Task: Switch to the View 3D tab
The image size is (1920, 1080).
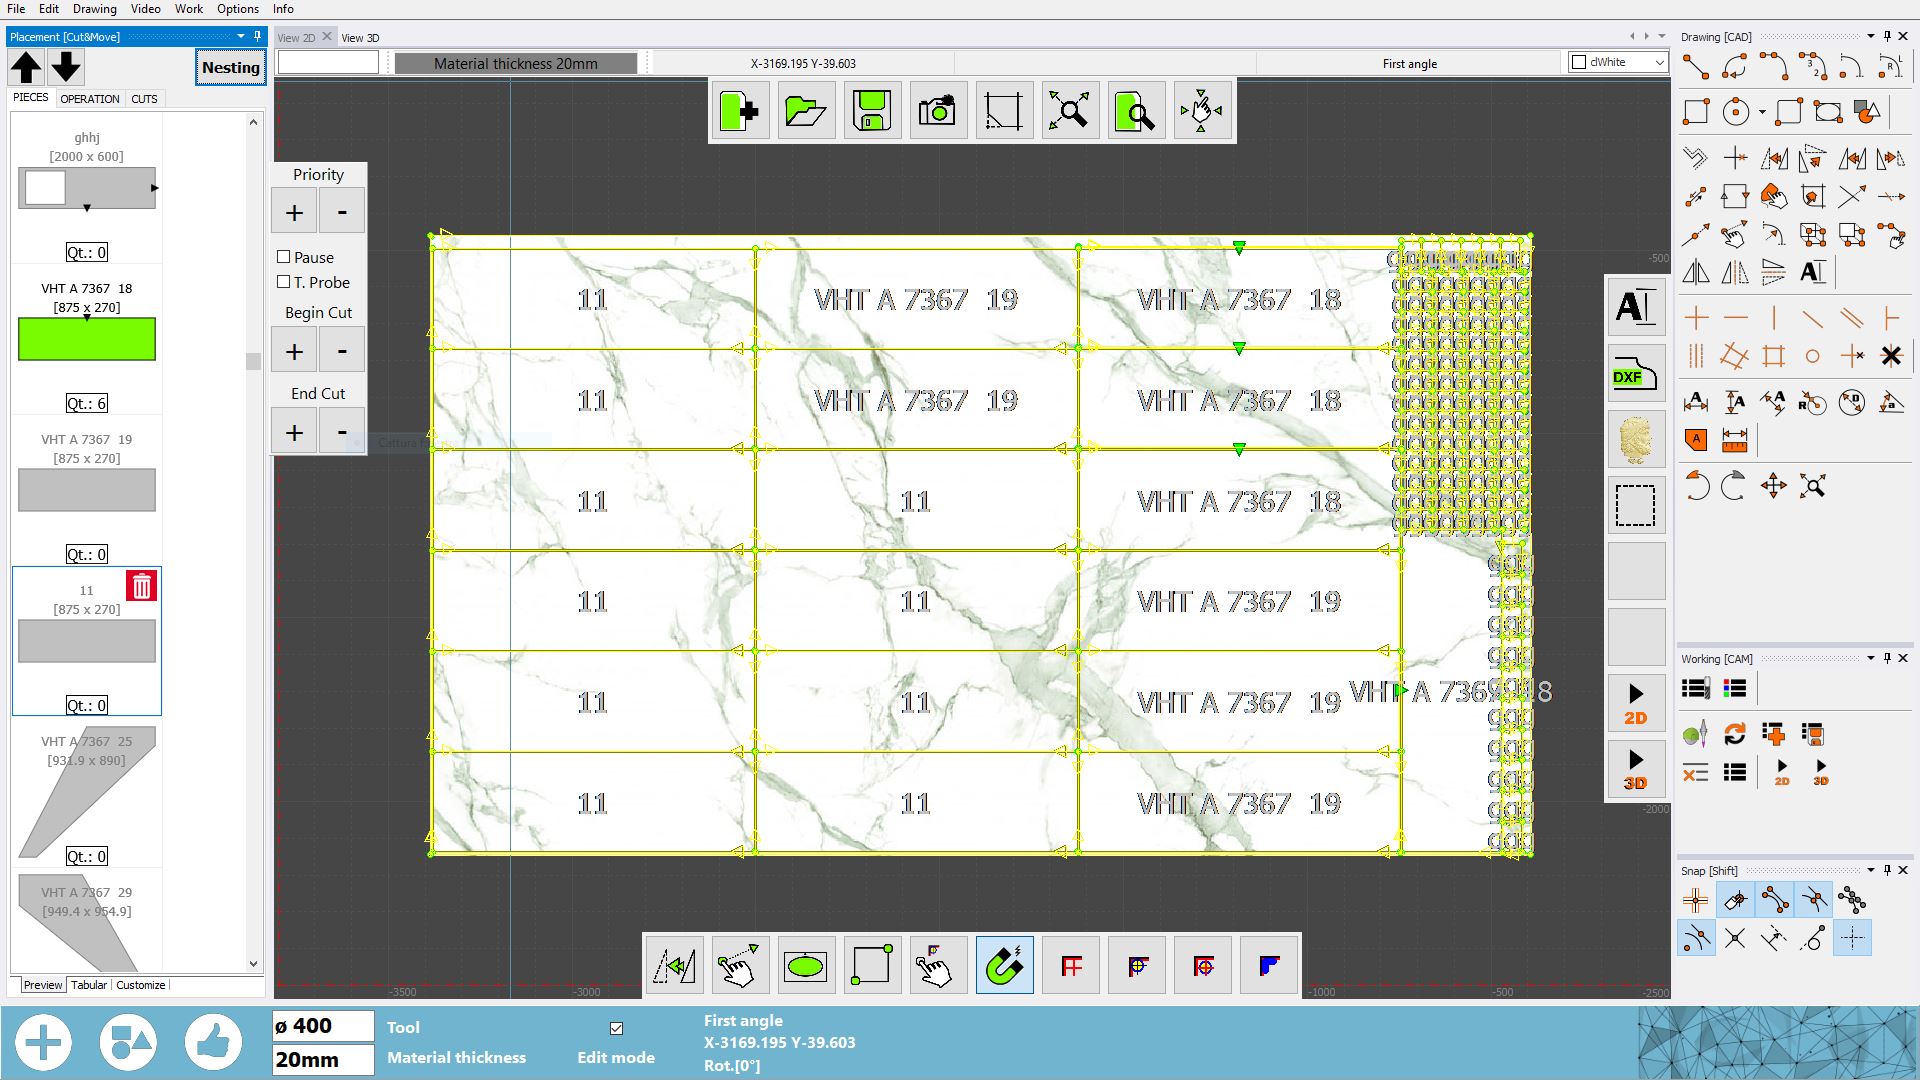Action: pos(359,36)
